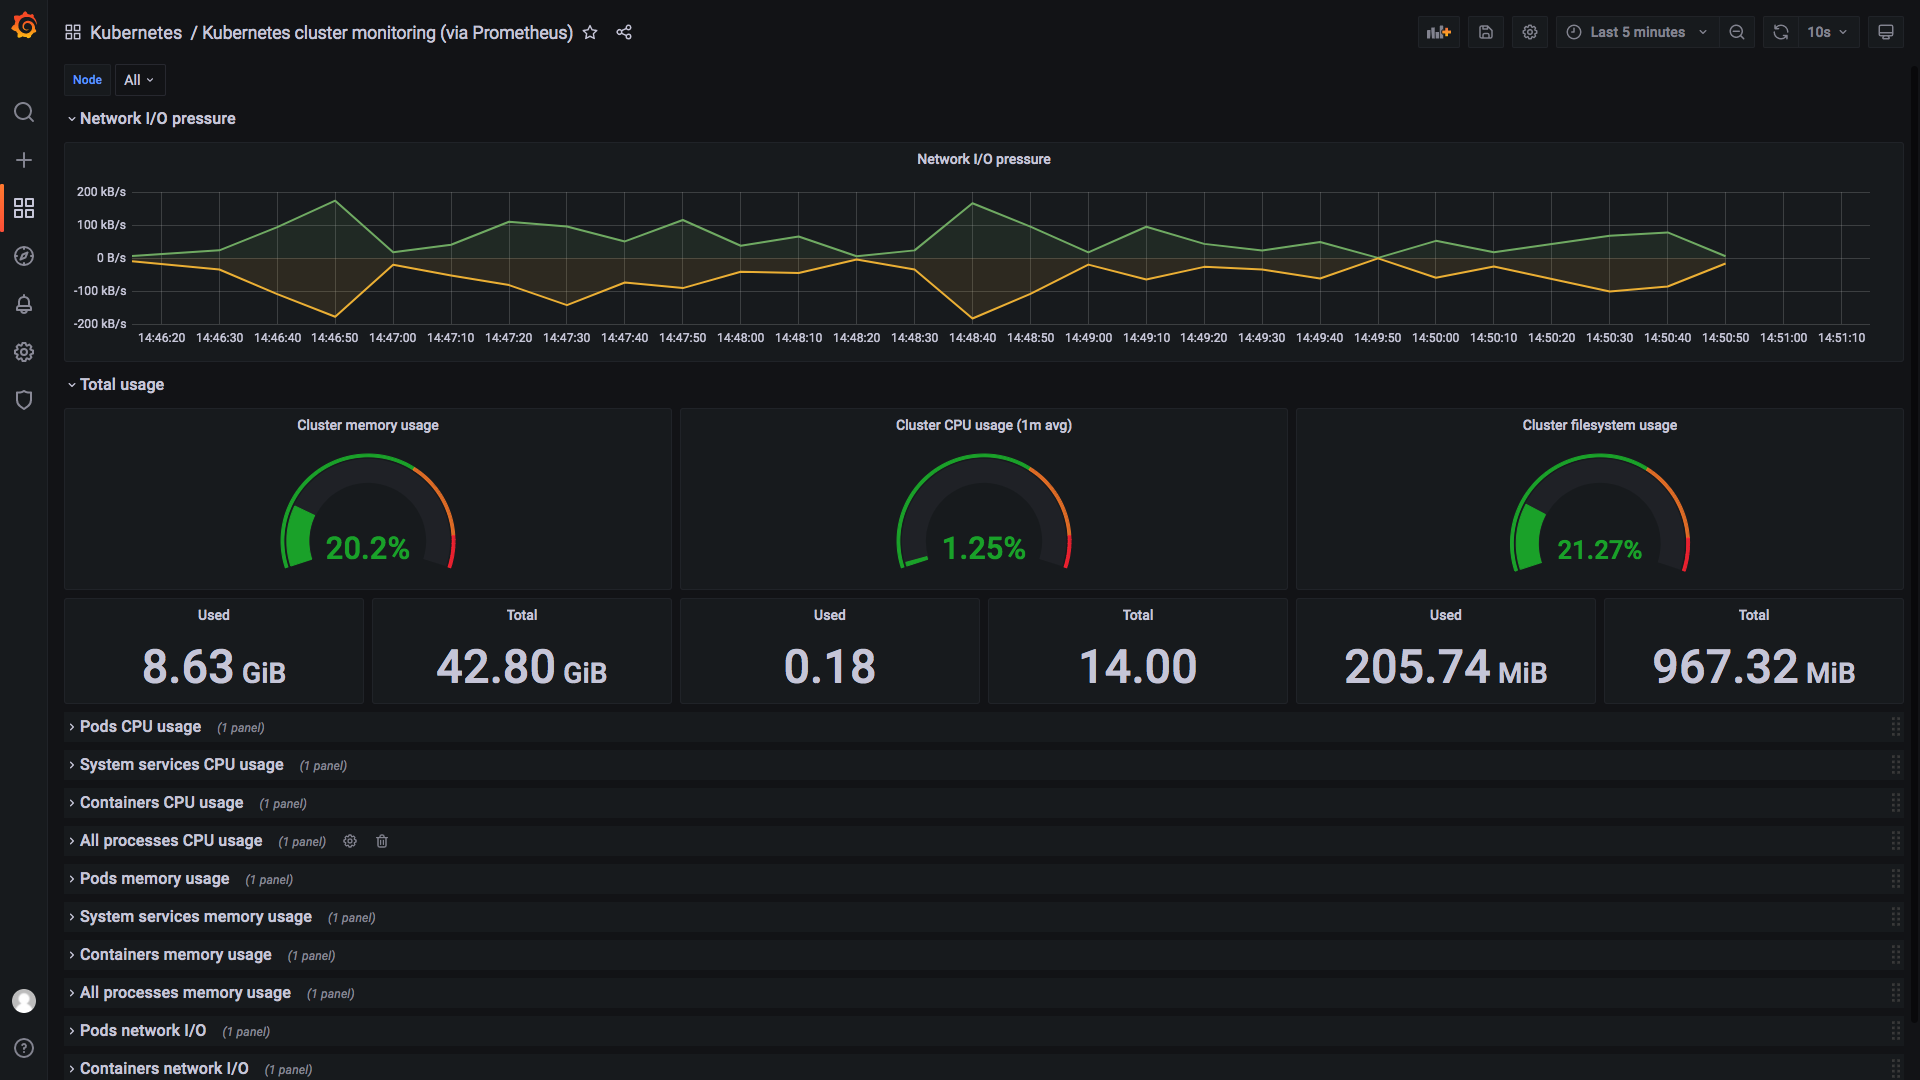Viewport: 1920px width, 1080px height.
Task: Open the Last 5 minutes time picker
Action: [x=1637, y=32]
